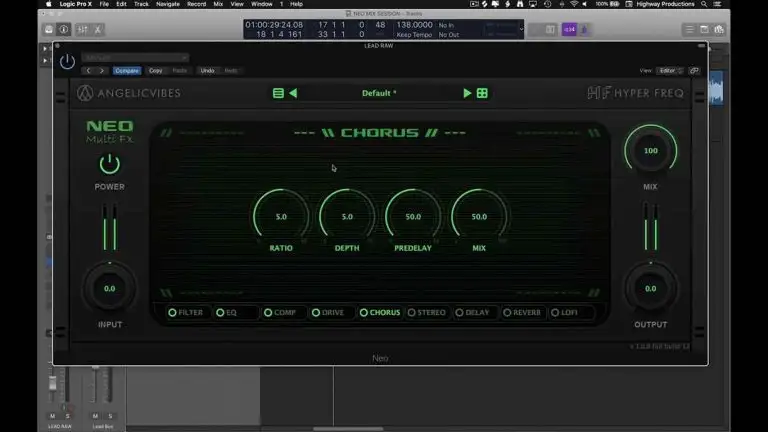Screen dimensions: 768x432
Task: Open the plugin settings preset dropdown
Action: click(x=135, y=58)
